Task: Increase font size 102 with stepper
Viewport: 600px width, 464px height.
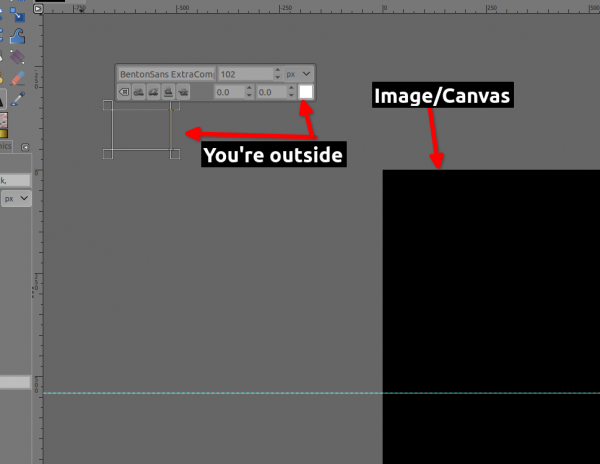Action: coord(278,70)
